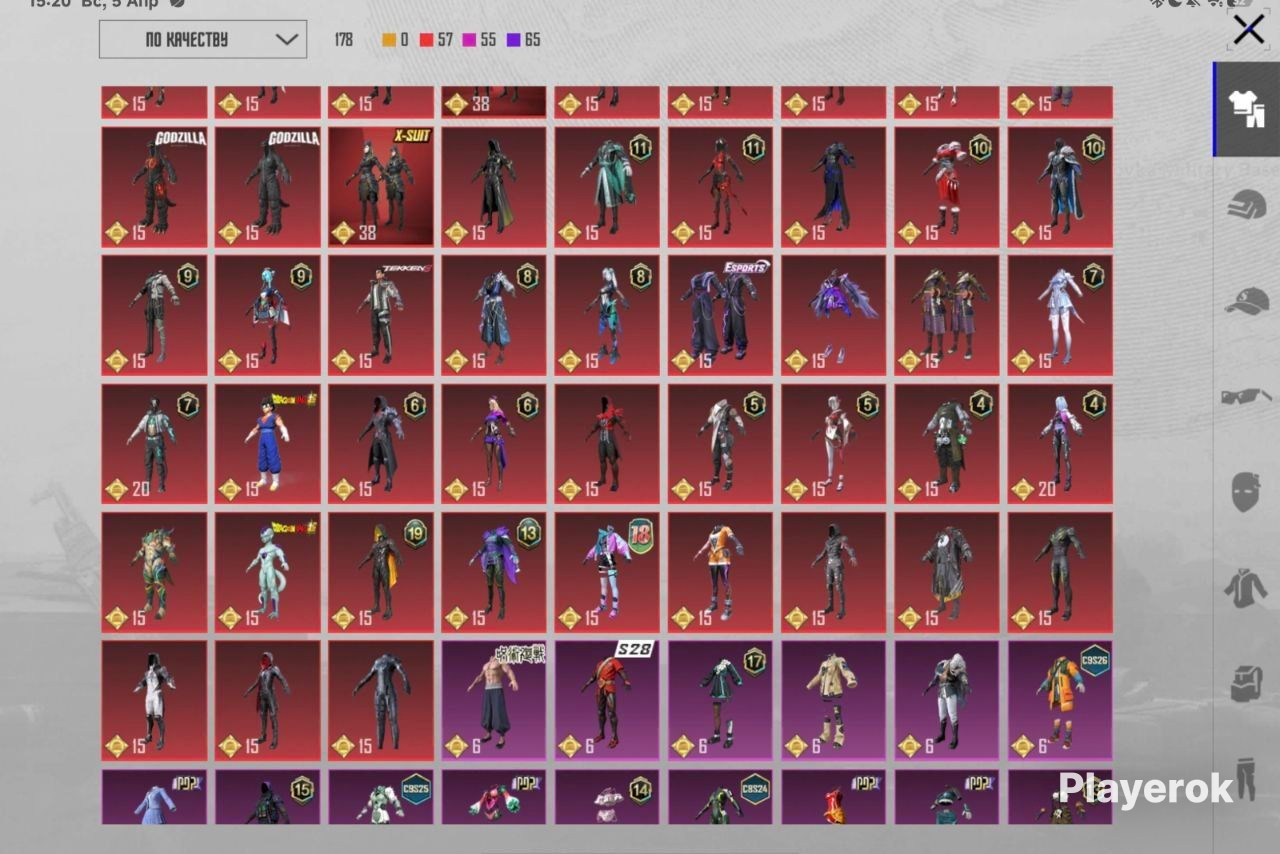Open the sunglasses category in the sidebar
Viewport: 1280px width, 854px height.
pyautogui.click(x=1247, y=397)
